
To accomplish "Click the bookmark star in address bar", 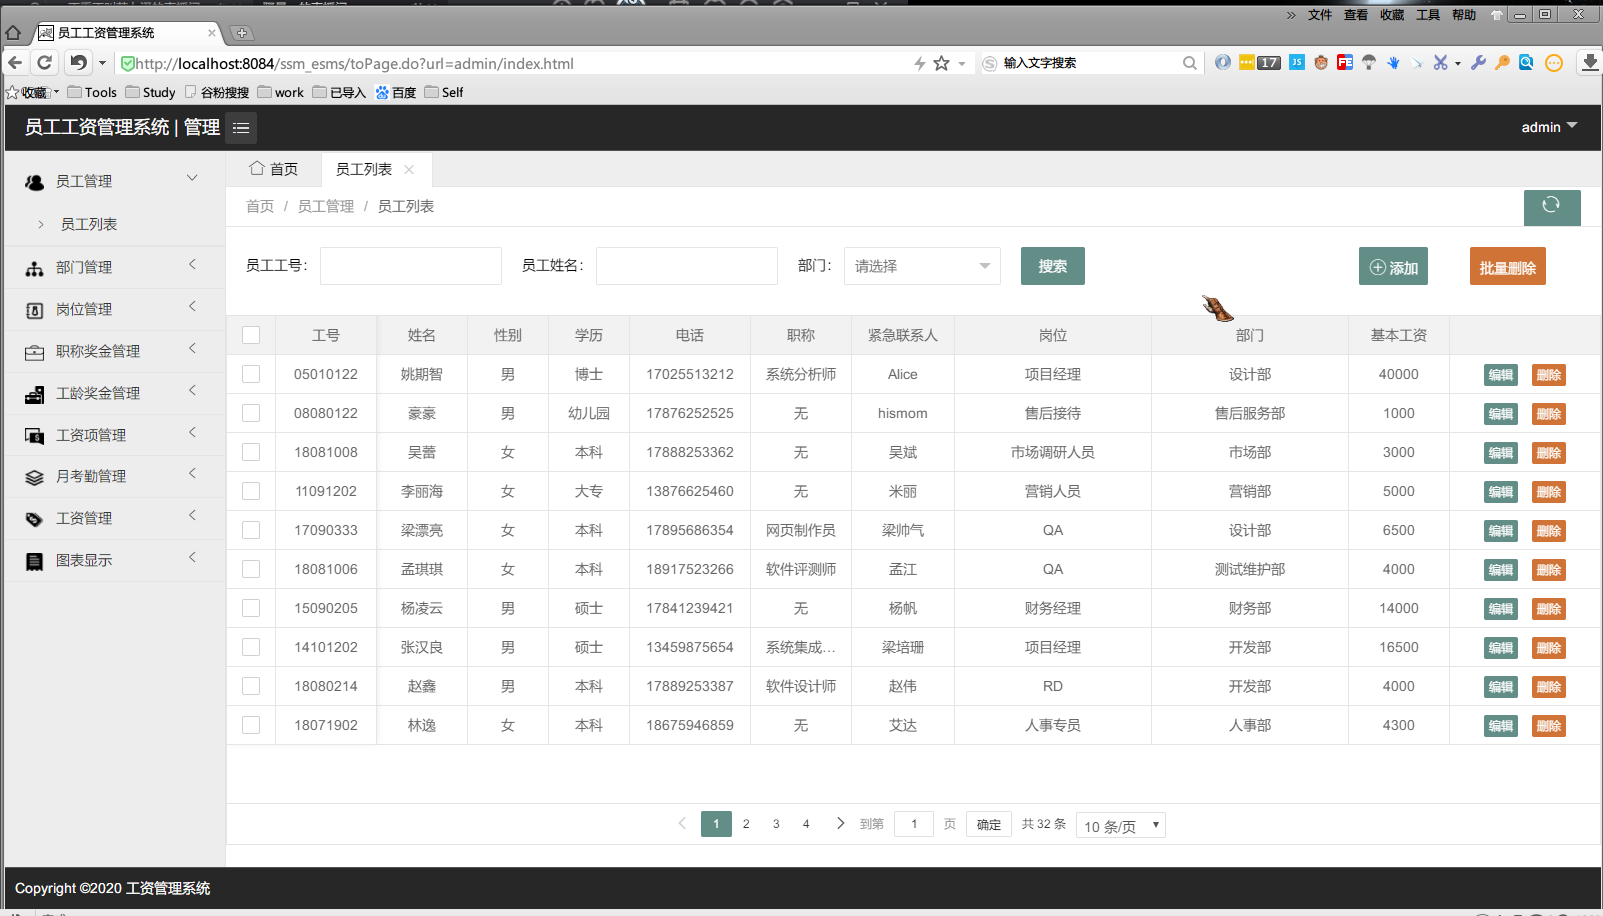I will [941, 63].
